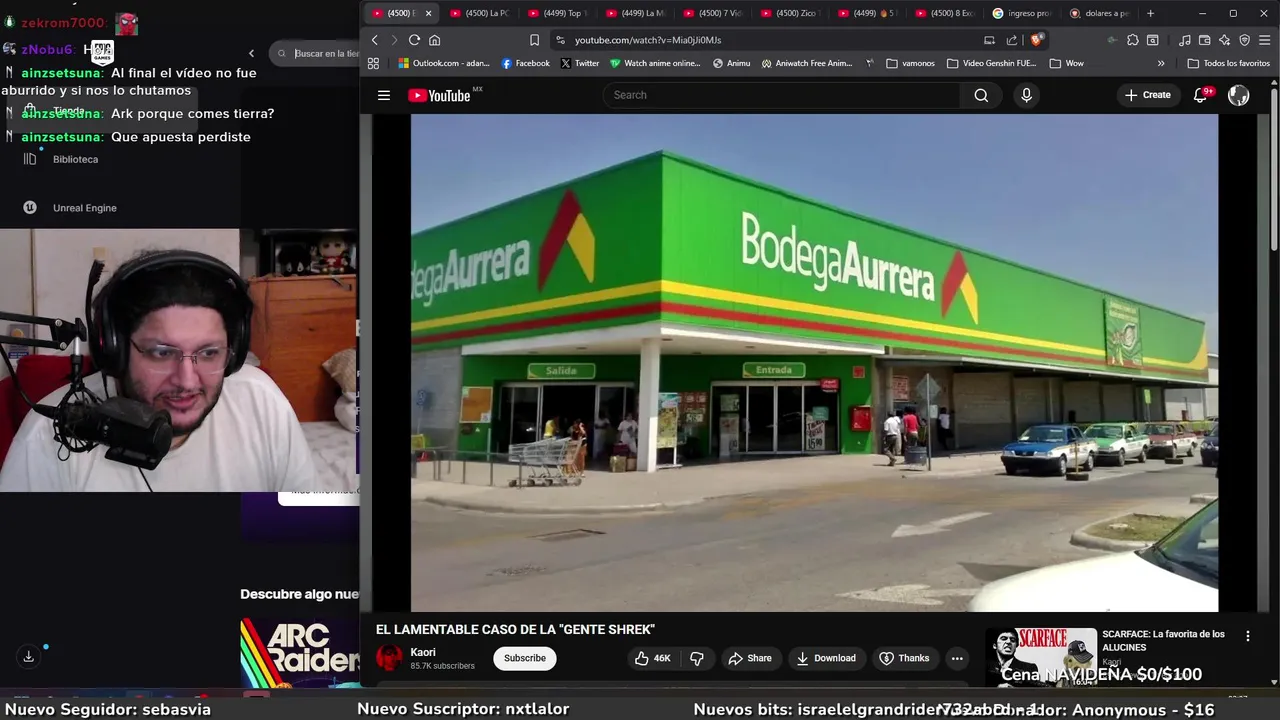Click the video title 'EL LAMENTABLE CASO DE LA GENTE SHREK'
Image resolution: width=1280 pixels, height=720 pixels.
click(515, 629)
